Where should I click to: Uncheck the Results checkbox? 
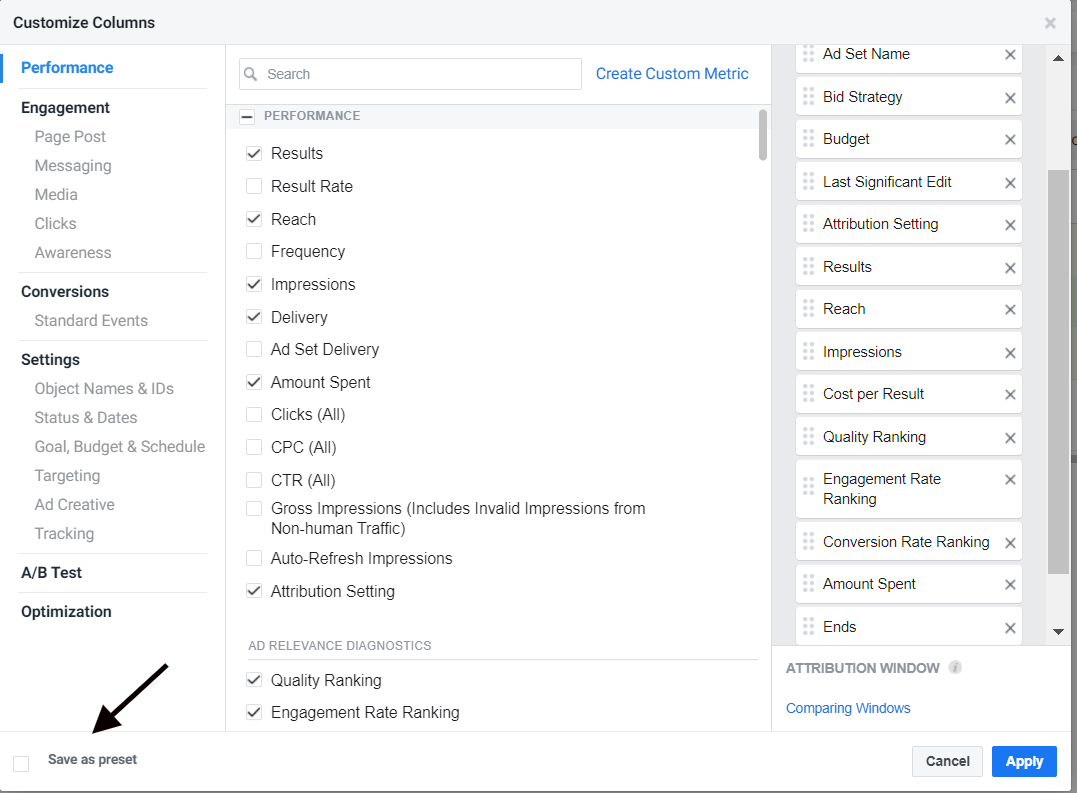253,153
